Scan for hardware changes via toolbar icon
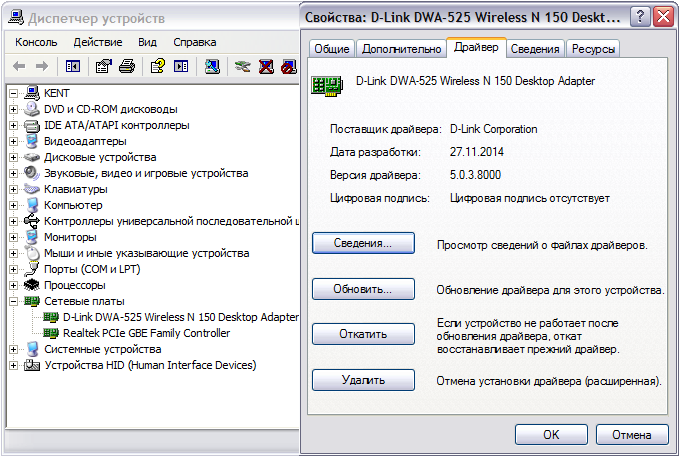The image size is (680, 456). point(212,66)
